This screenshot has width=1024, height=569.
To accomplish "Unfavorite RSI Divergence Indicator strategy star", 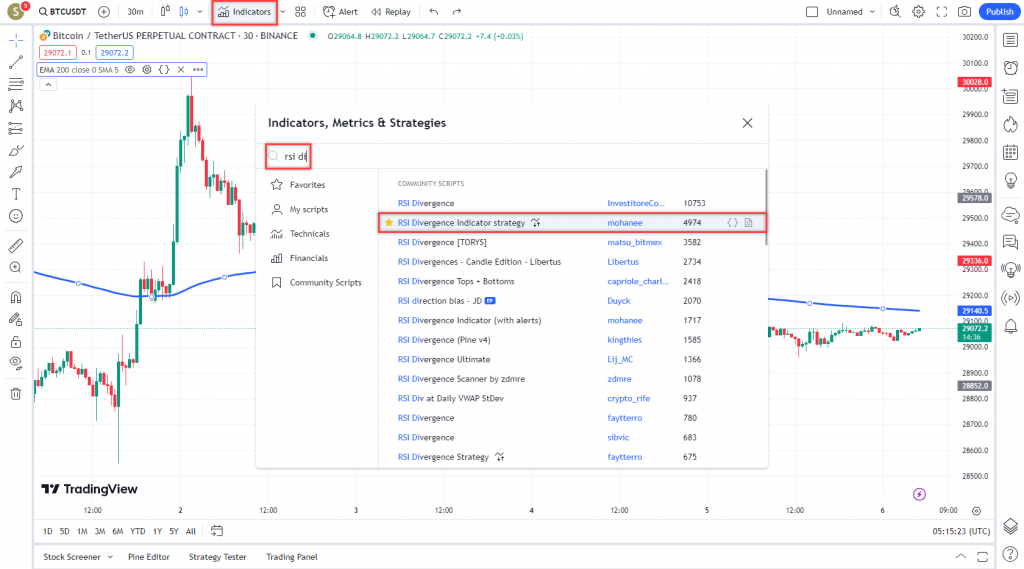I will tap(389, 223).
